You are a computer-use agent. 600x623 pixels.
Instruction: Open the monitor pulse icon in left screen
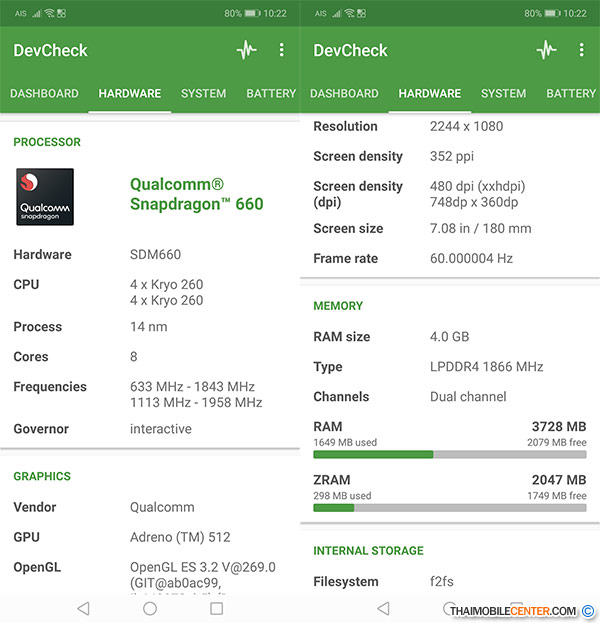(246, 50)
